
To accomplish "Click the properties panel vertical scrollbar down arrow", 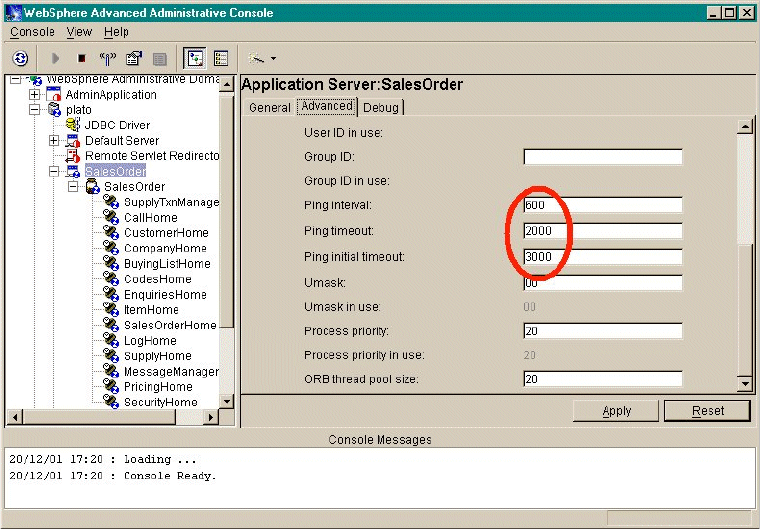I will coord(743,384).
